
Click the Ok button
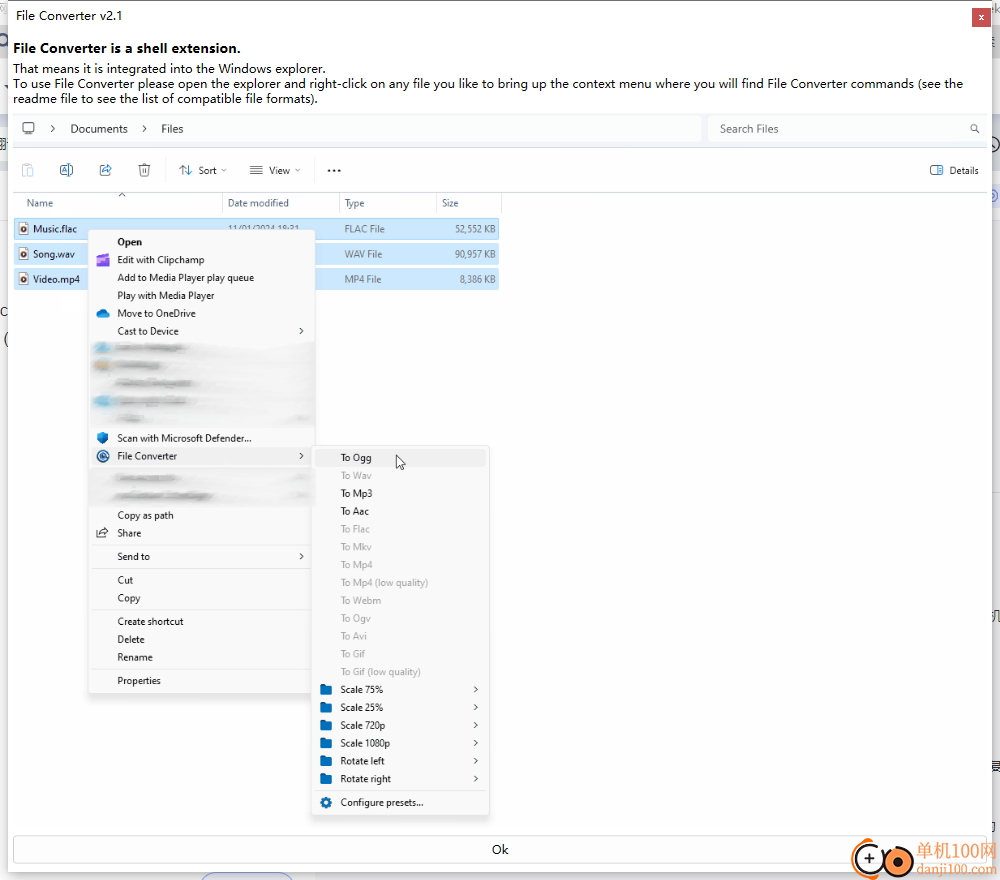500,849
